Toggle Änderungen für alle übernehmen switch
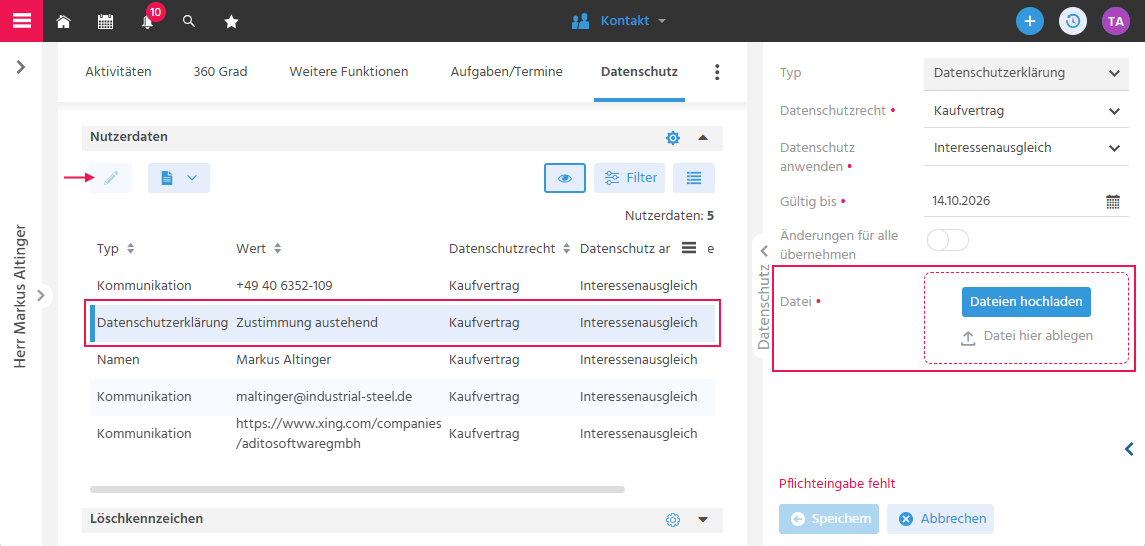 point(947,239)
